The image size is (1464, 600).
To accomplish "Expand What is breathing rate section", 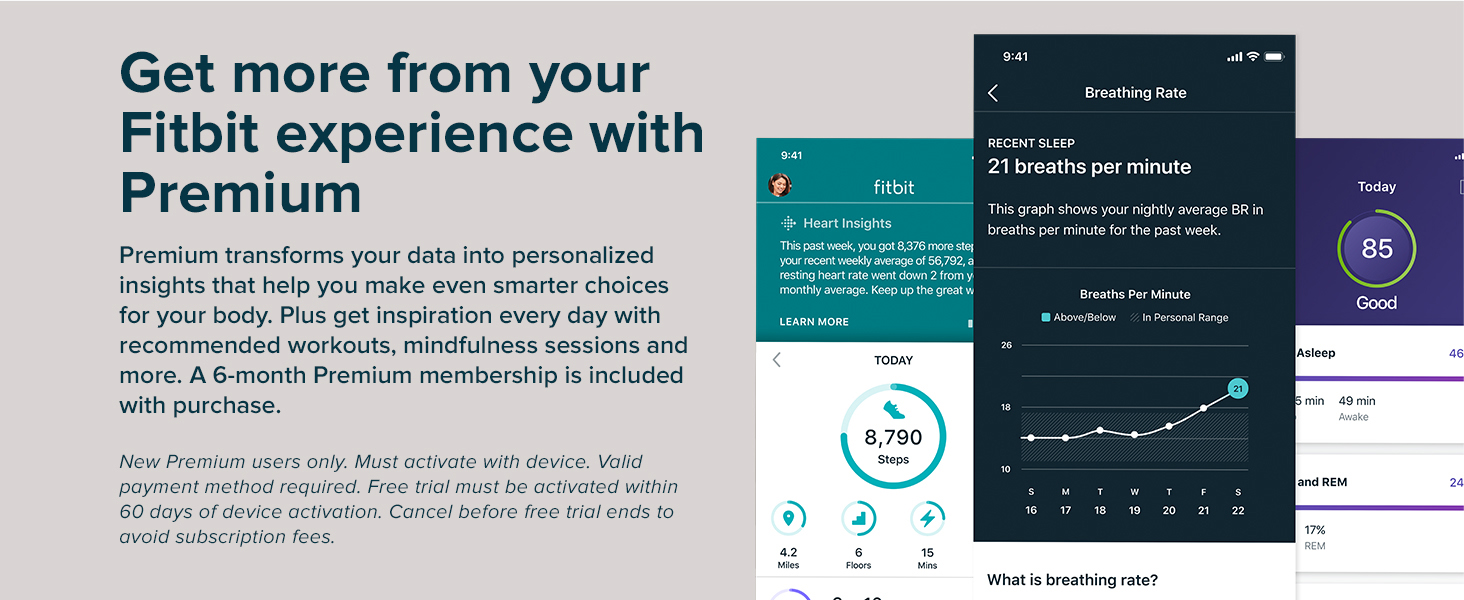I will coord(1072,580).
